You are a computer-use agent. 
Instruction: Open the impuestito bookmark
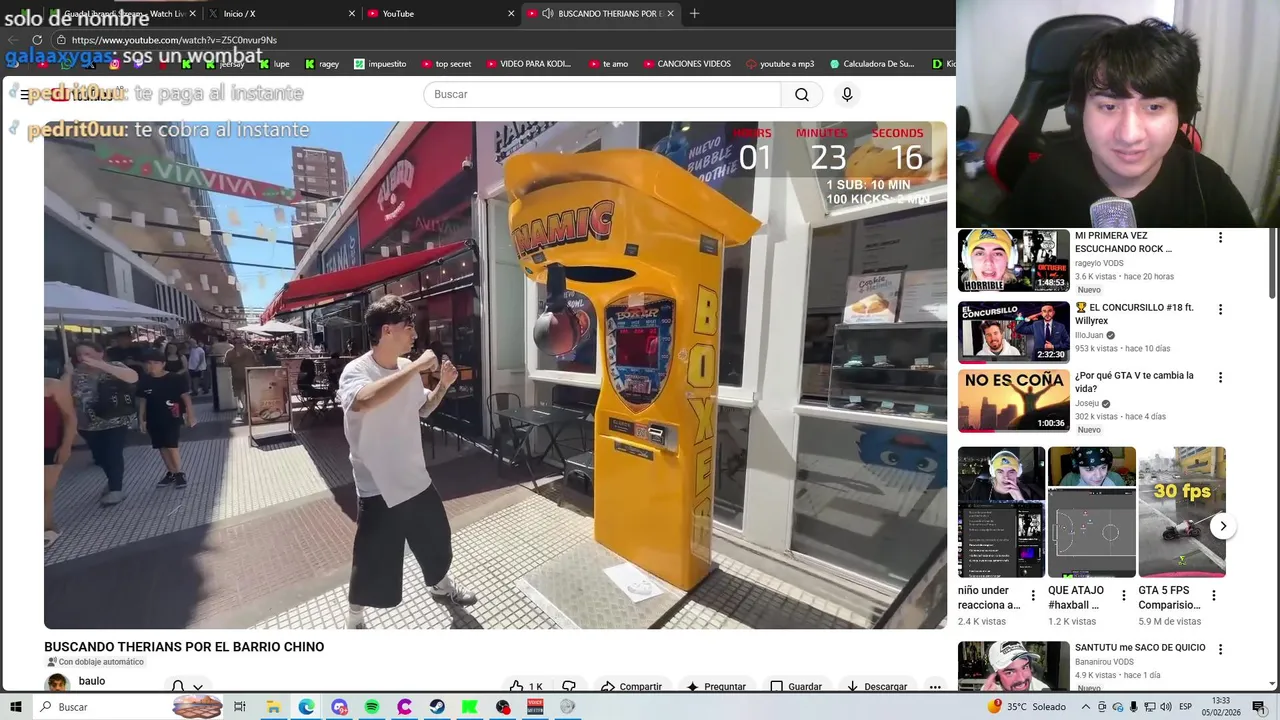tap(380, 64)
